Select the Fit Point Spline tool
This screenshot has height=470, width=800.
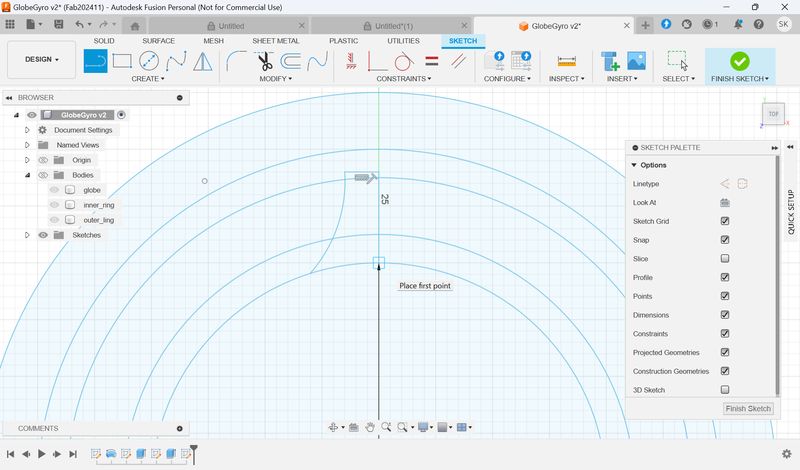tap(176, 61)
